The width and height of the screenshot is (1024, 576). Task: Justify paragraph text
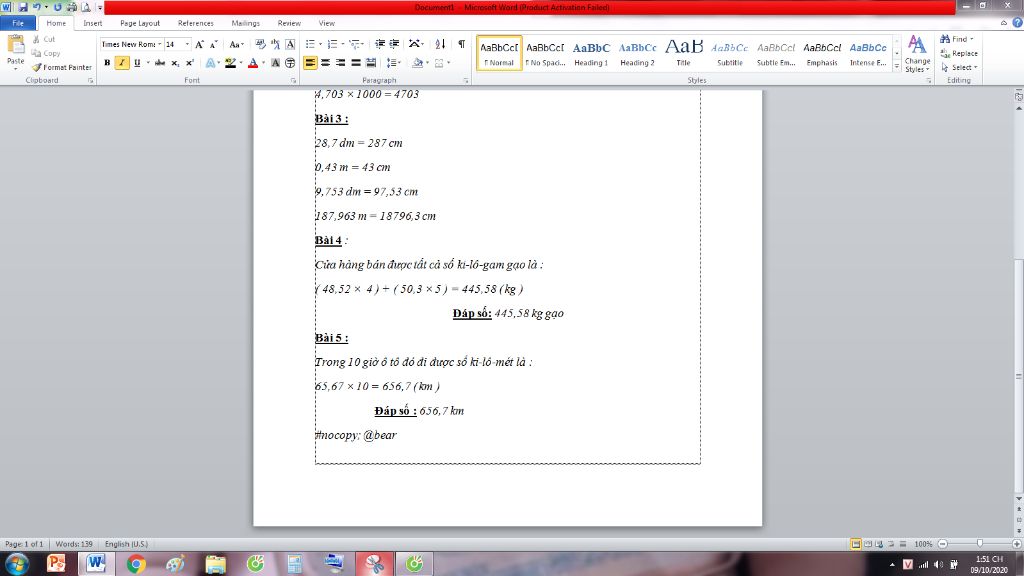point(355,63)
